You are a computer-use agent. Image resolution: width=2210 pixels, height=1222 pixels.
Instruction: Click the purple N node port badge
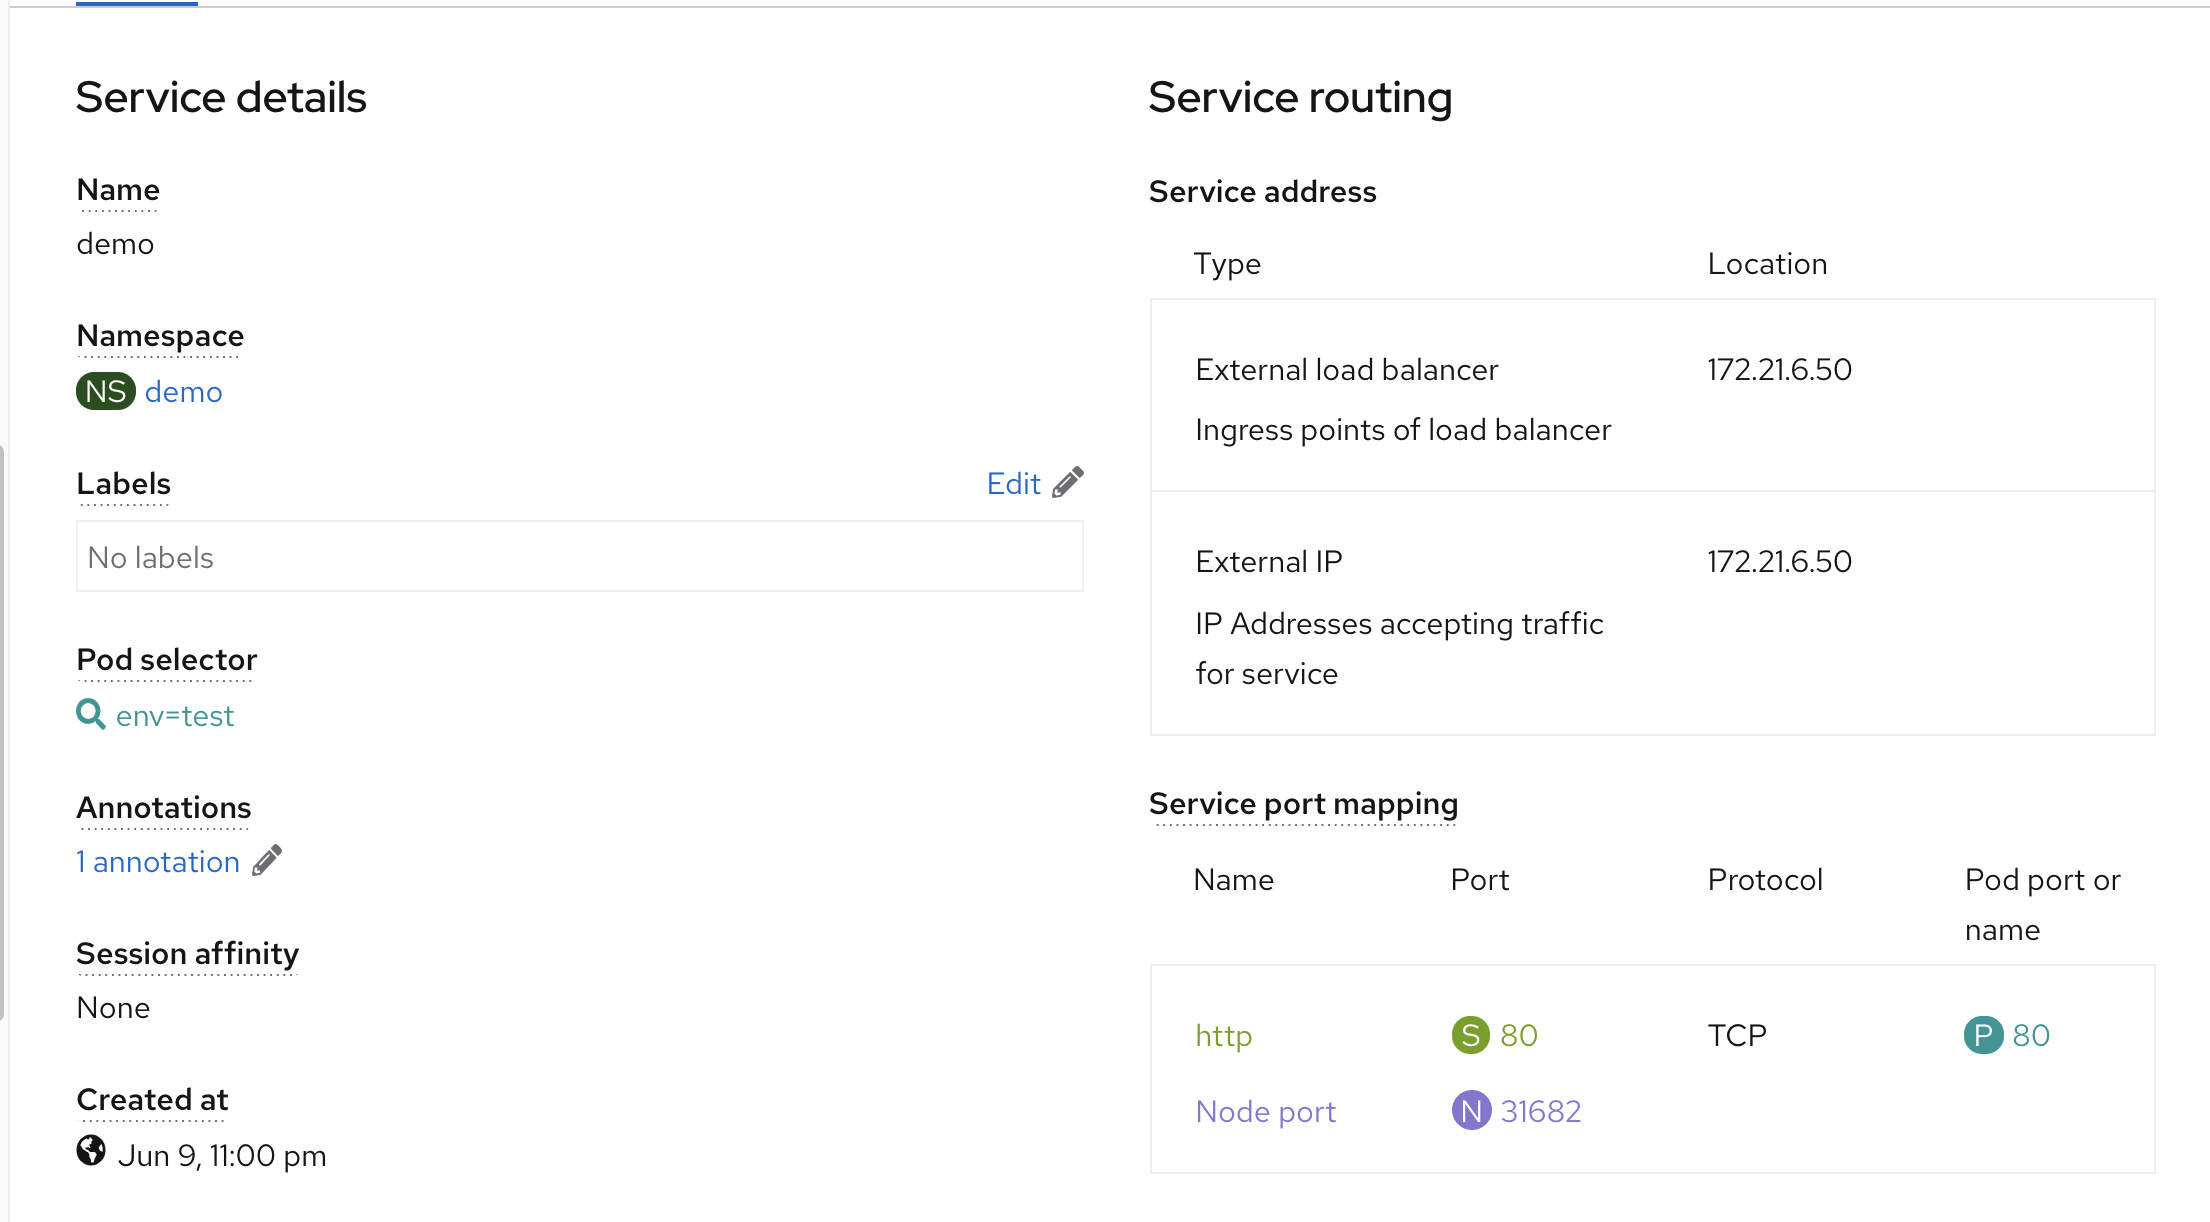[1470, 1110]
